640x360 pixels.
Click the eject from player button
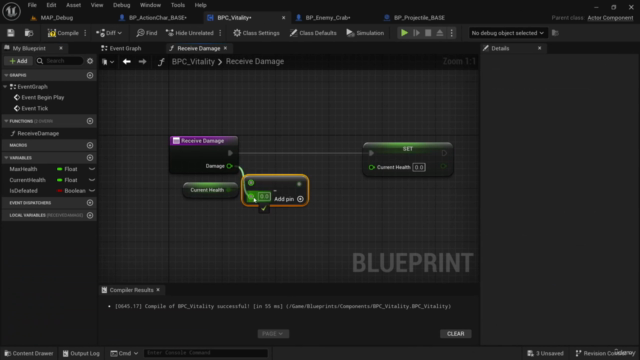(440, 33)
